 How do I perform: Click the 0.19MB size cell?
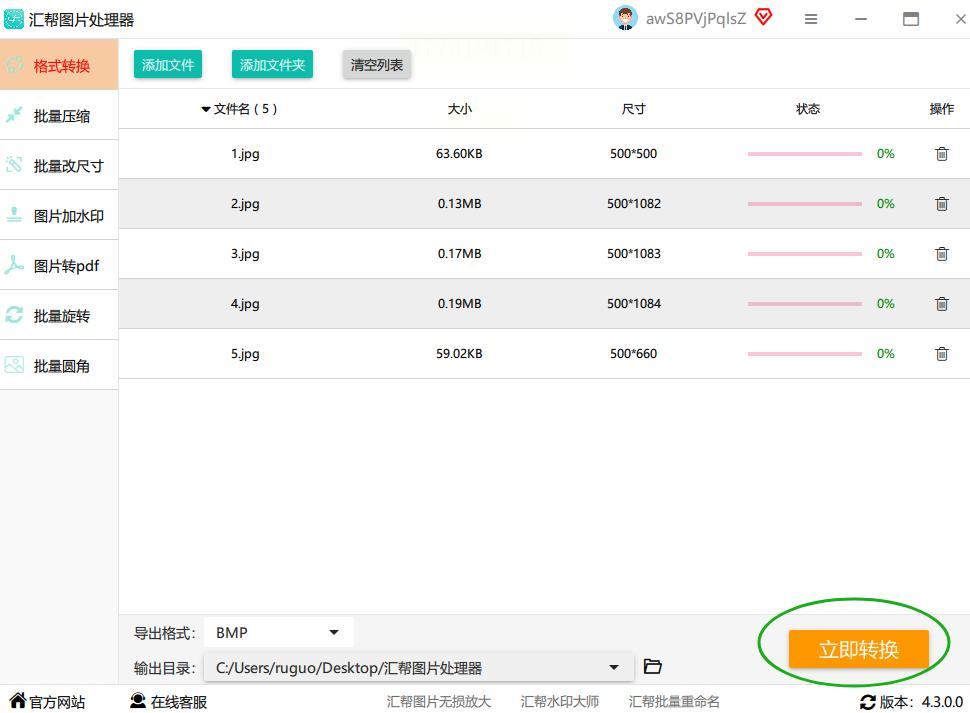(x=459, y=304)
